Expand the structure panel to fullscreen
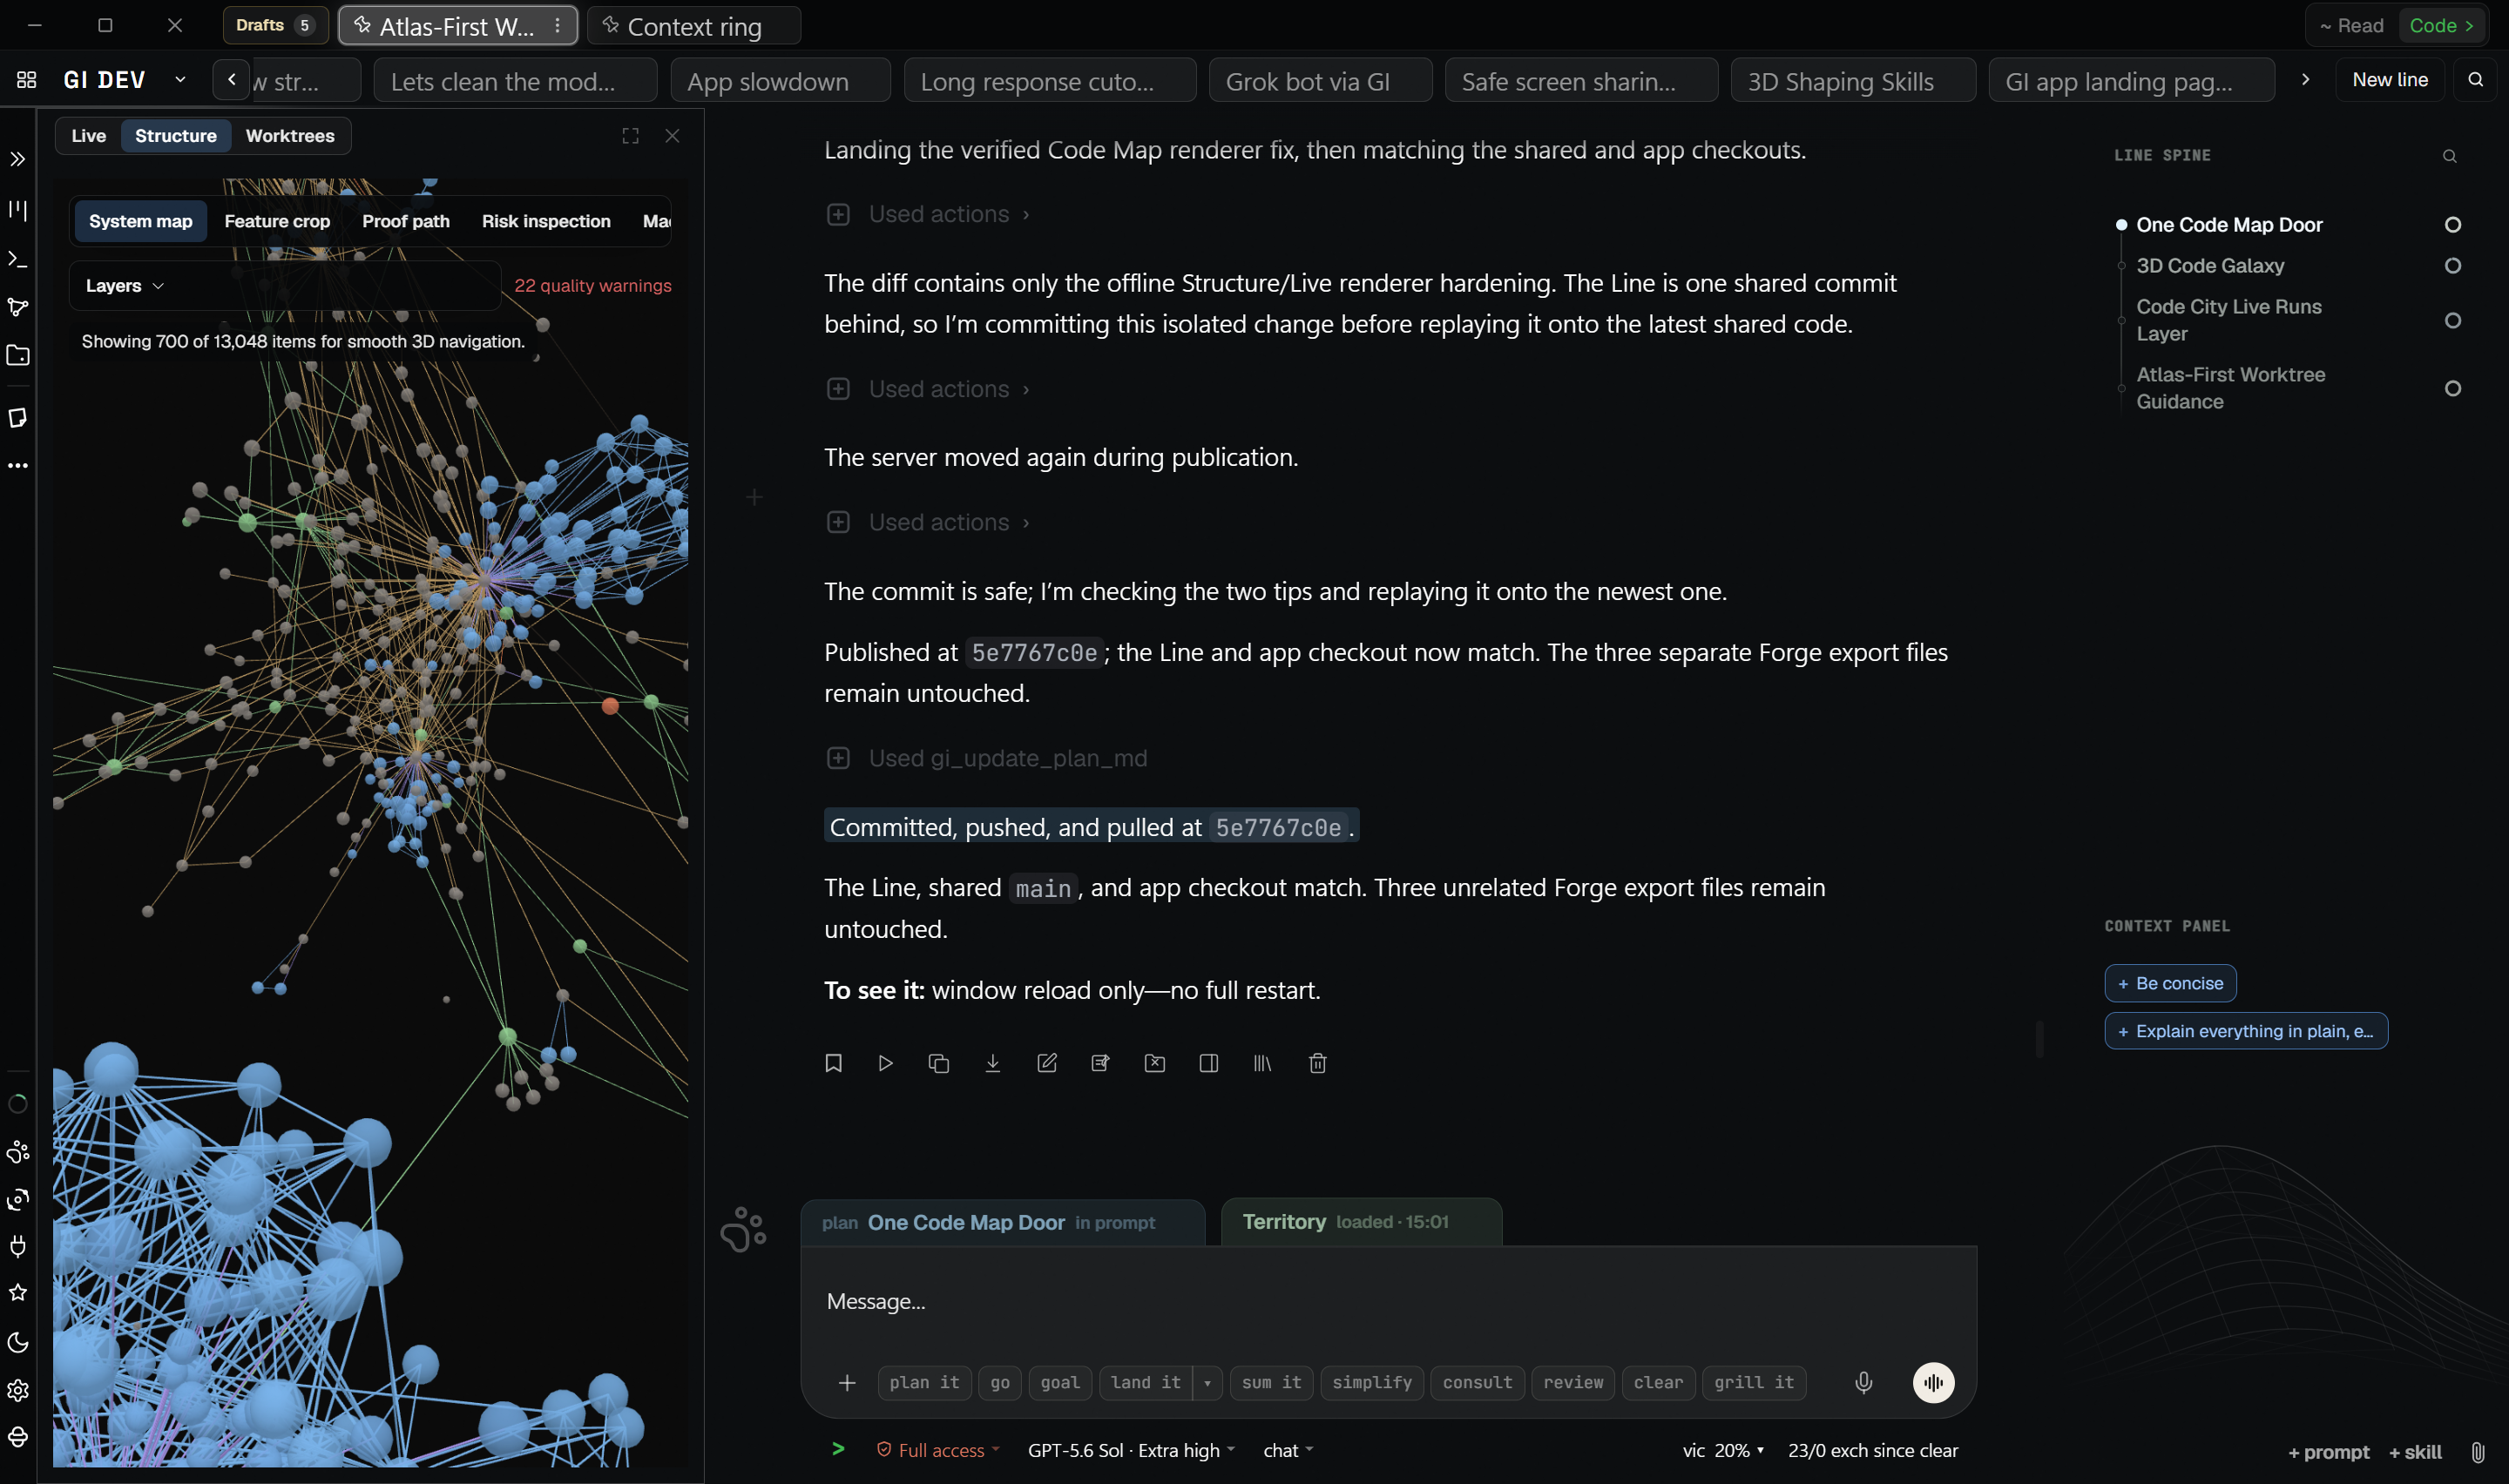The width and height of the screenshot is (2509, 1484). (630, 136)
